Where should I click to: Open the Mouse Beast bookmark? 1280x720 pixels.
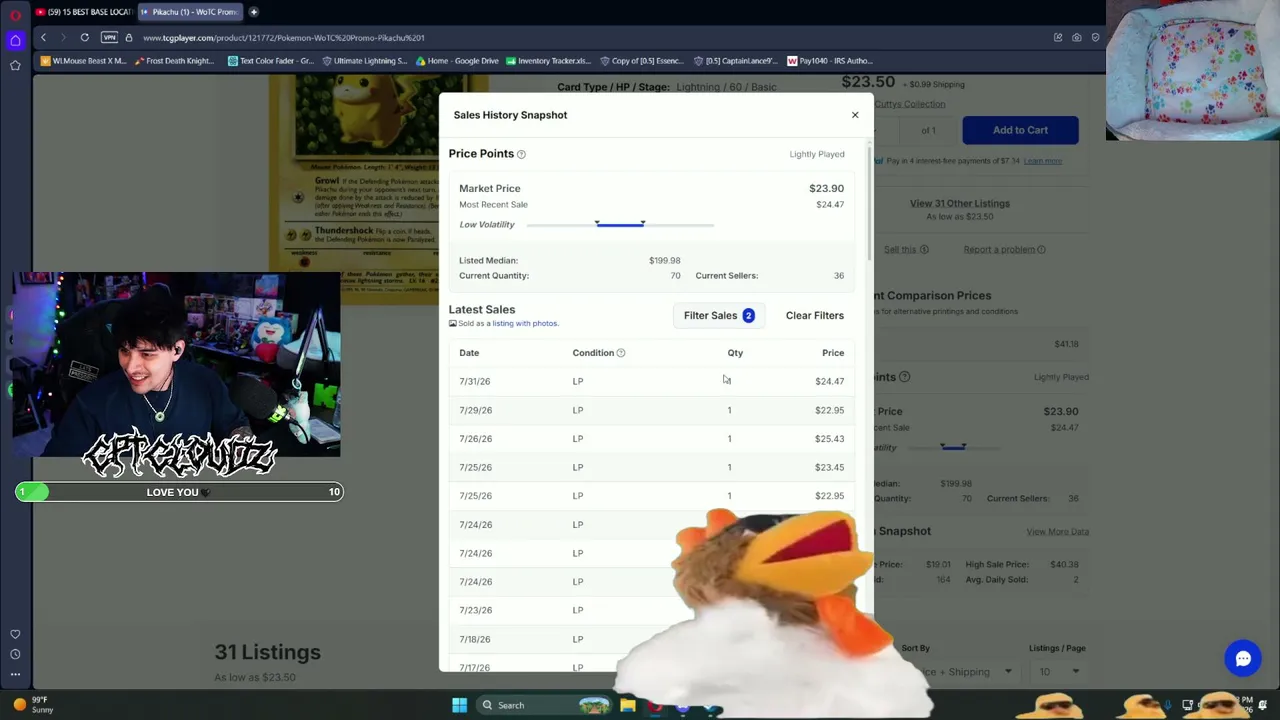[84, 61]
